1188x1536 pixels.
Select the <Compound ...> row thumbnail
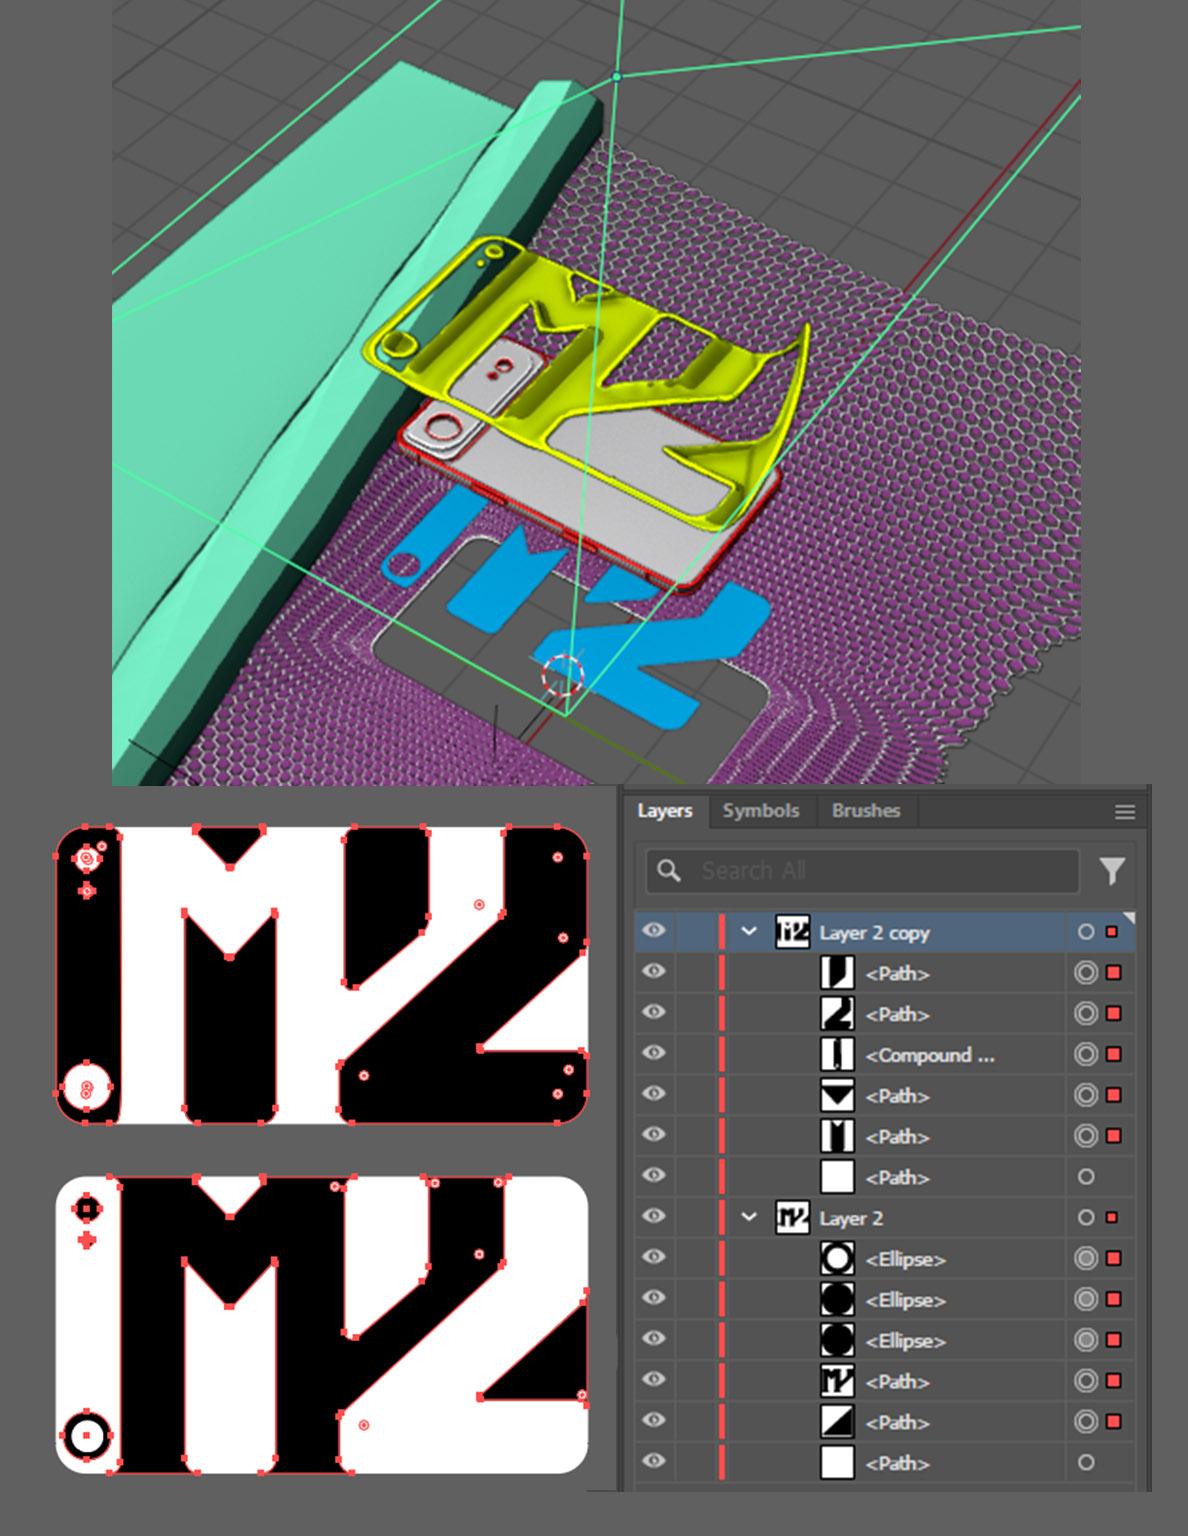tap(837, 1055)
